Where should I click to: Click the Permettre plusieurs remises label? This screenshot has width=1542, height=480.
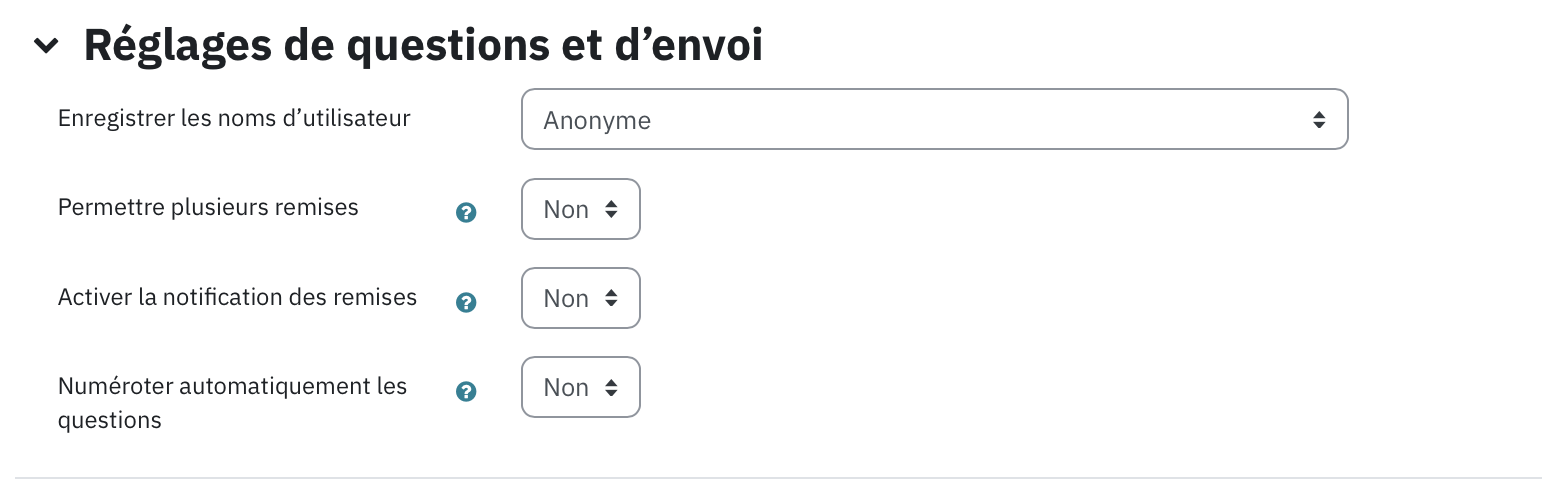pos(208,207)
